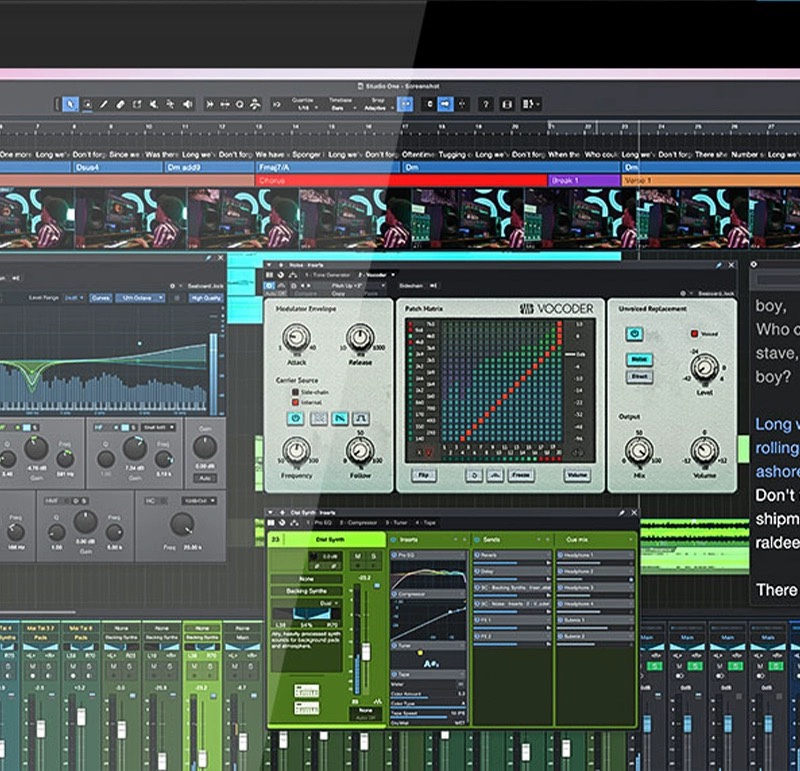Toggle the Unvoiced Replacement power button
Image resolution: width=800 pixels, height=771 pixels.
coord(634,334)
